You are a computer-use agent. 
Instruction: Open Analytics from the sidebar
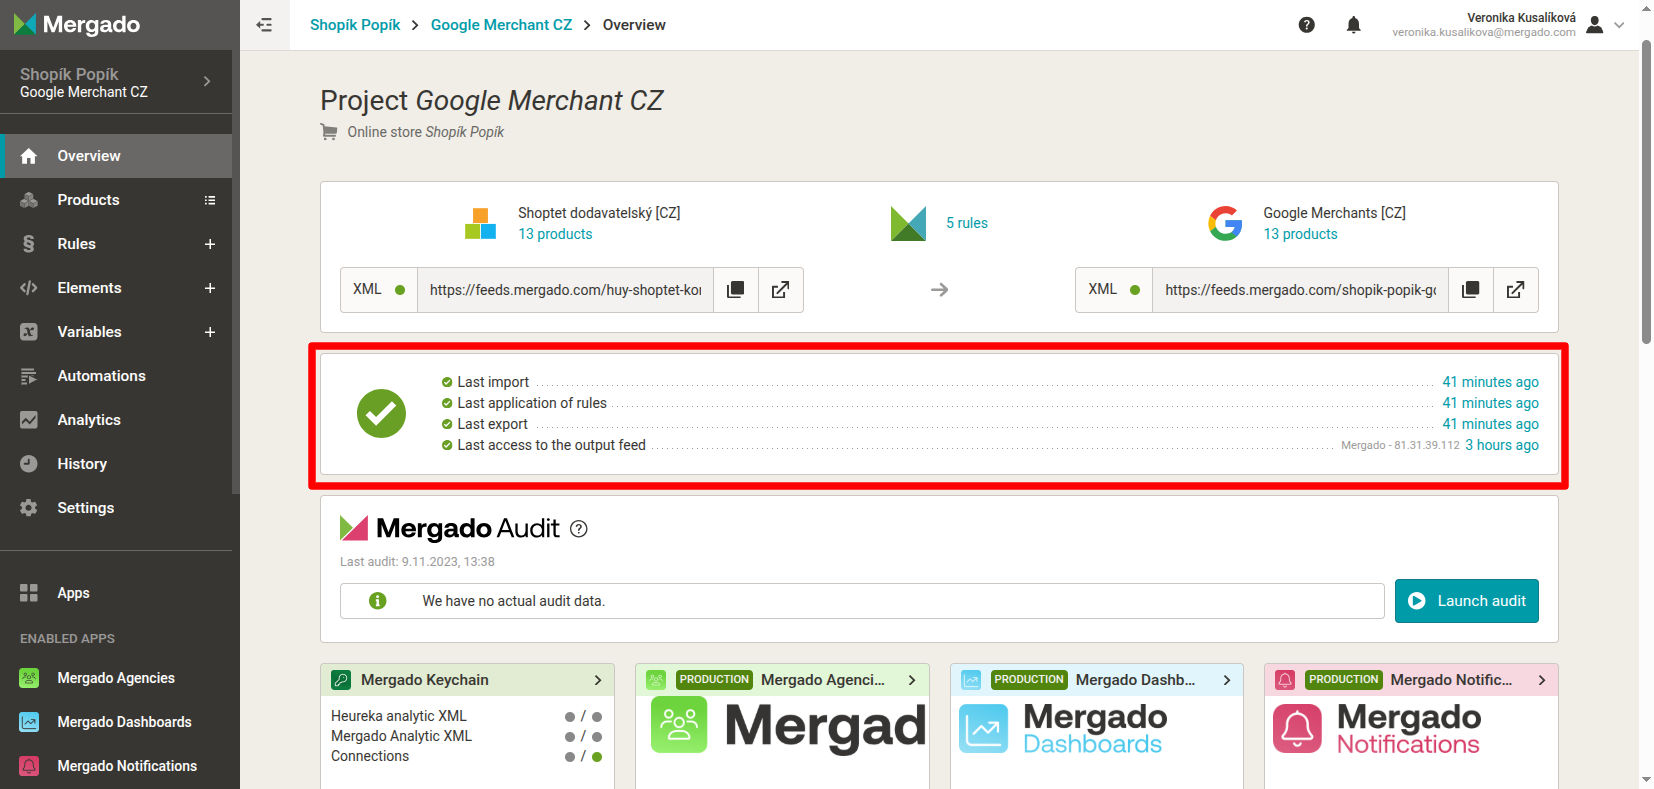[x=89, y=420]
